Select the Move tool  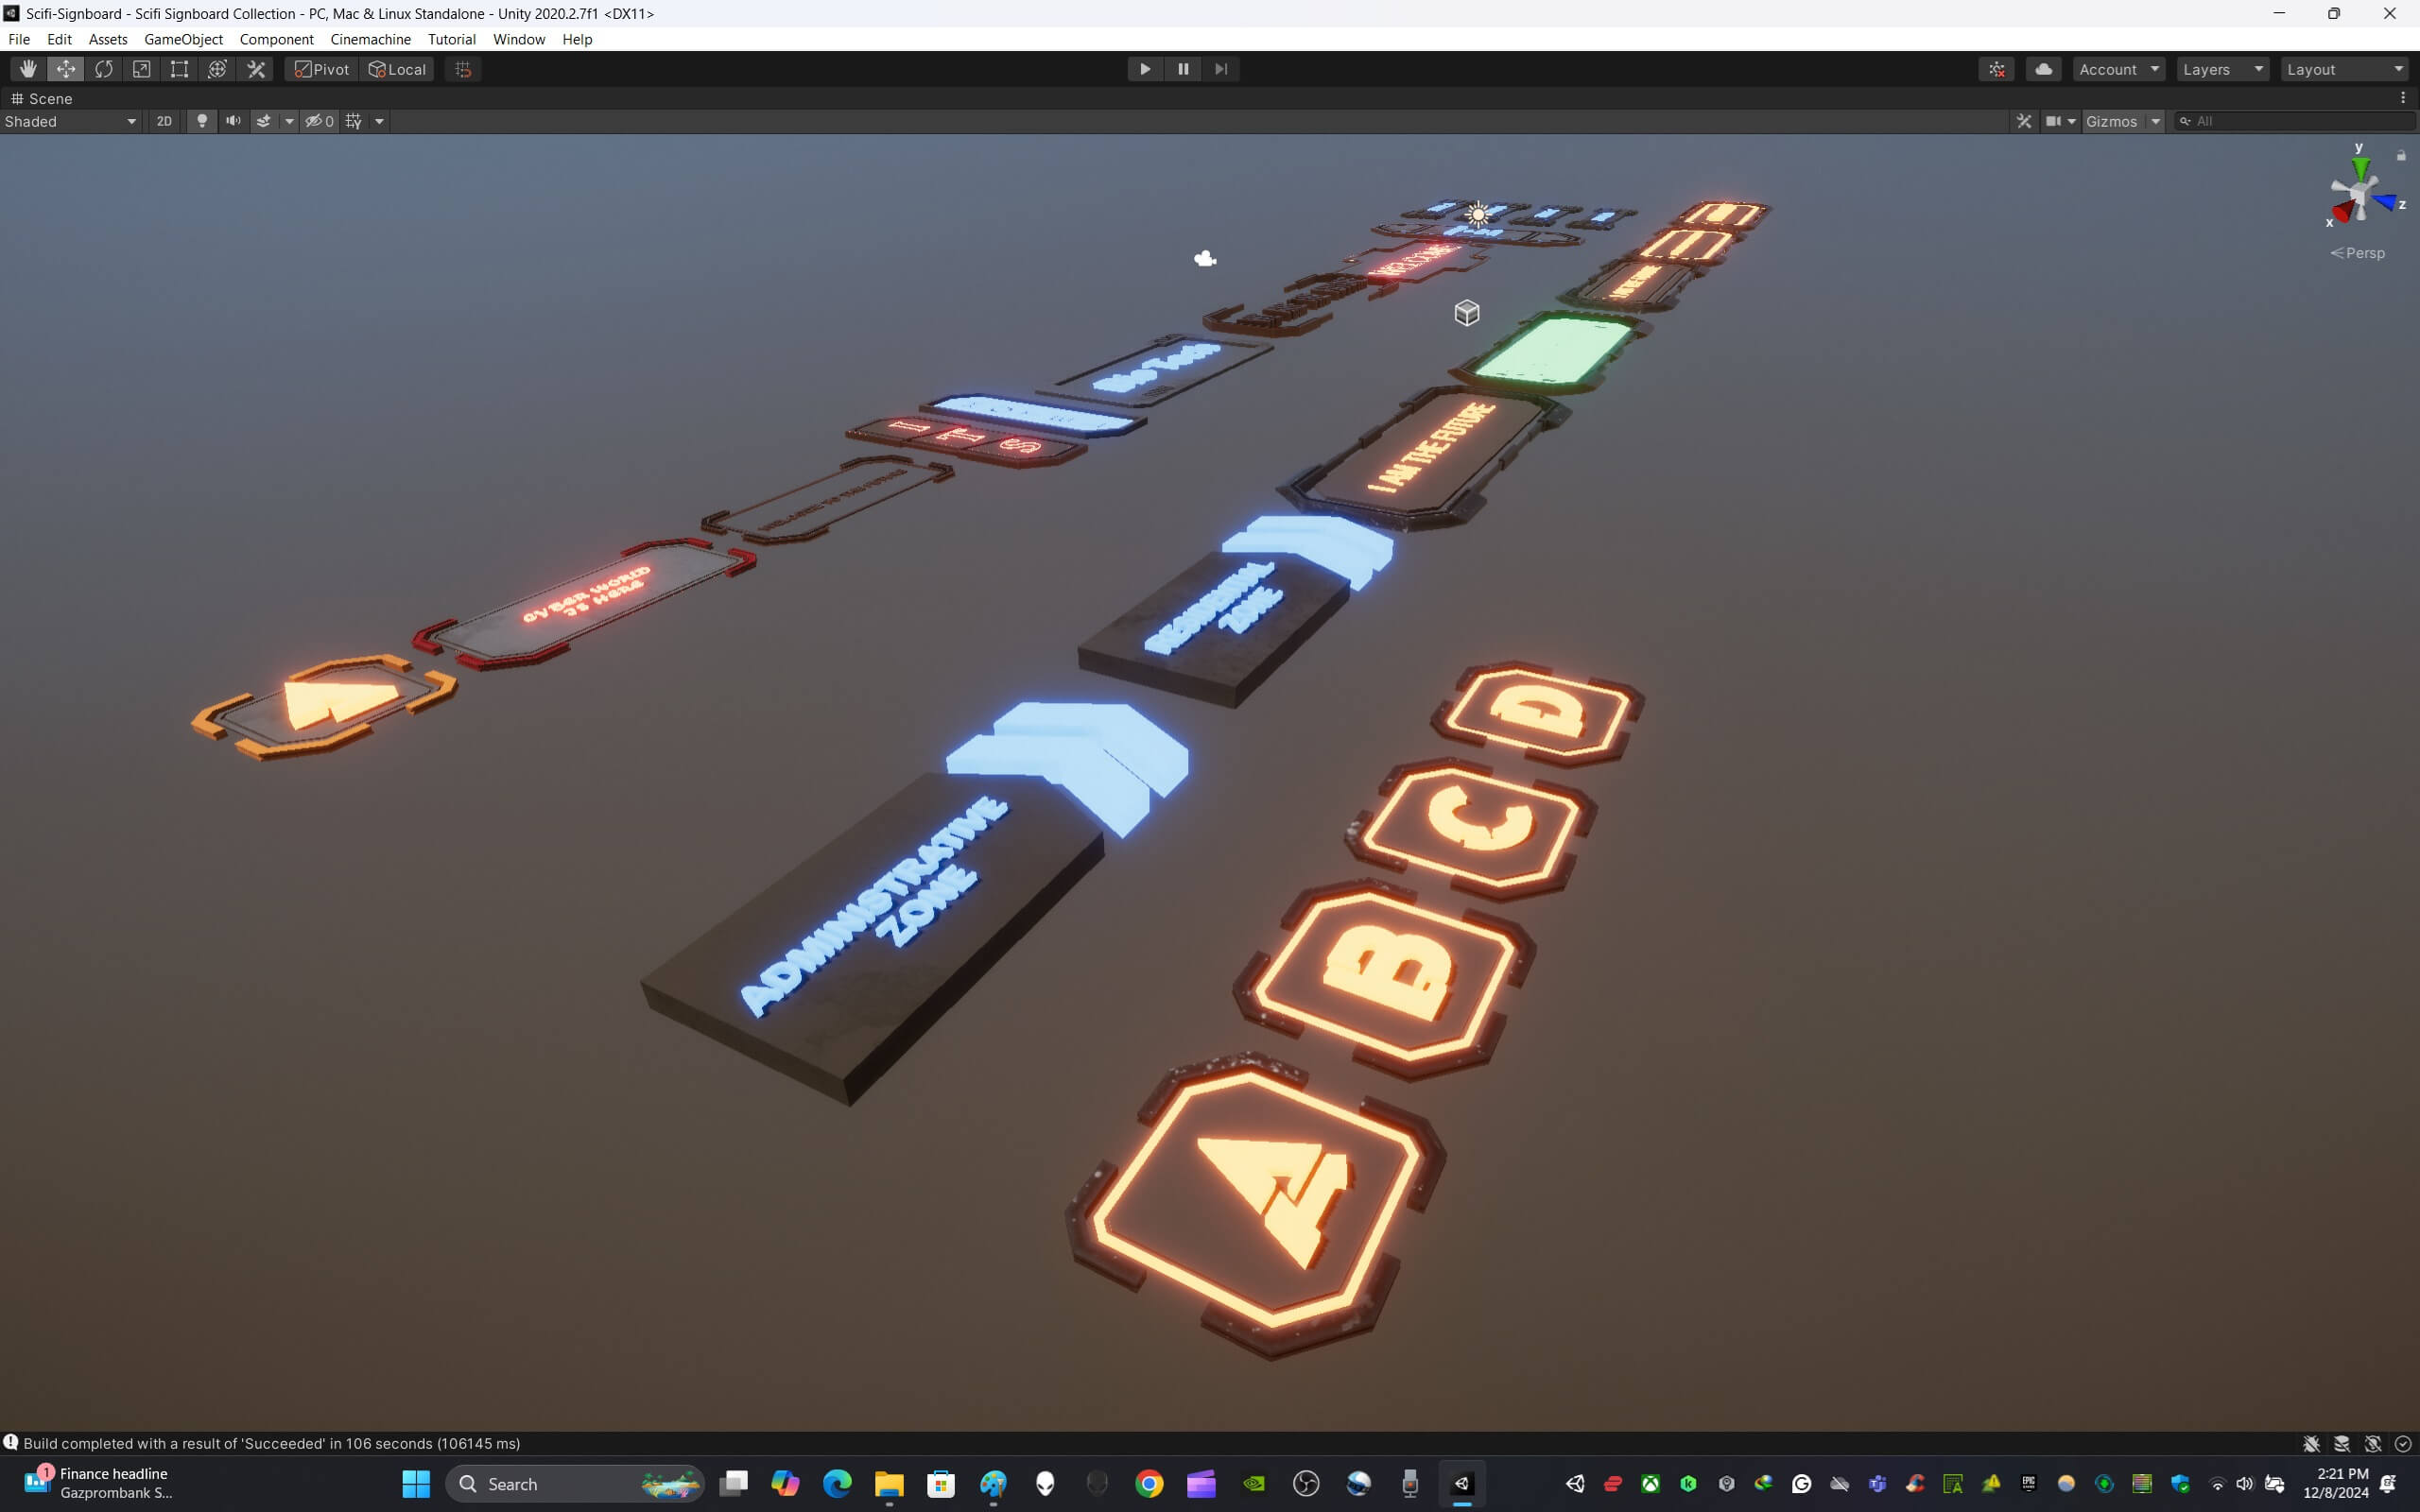[x=66, y=69]
